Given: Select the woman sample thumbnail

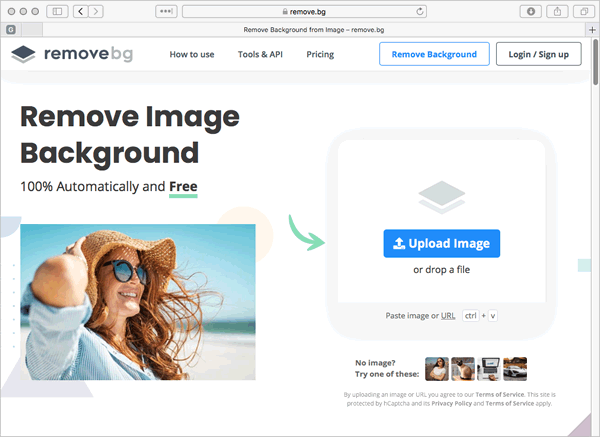Looking at the screenshot, I should (x=437, y=369).
